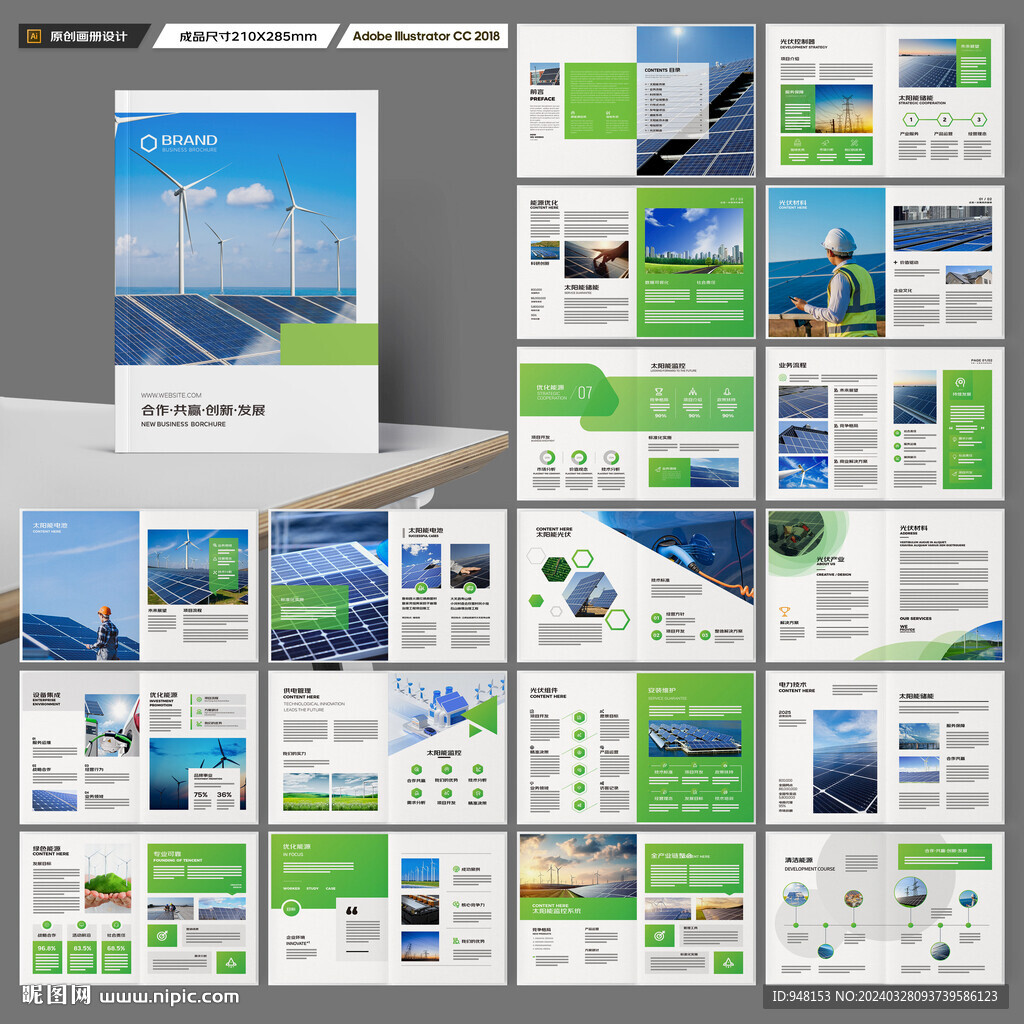The width and height of the screenshot is (1024, 1024).
Task: Click hexagon step number 3
Action: coord(978,120)
